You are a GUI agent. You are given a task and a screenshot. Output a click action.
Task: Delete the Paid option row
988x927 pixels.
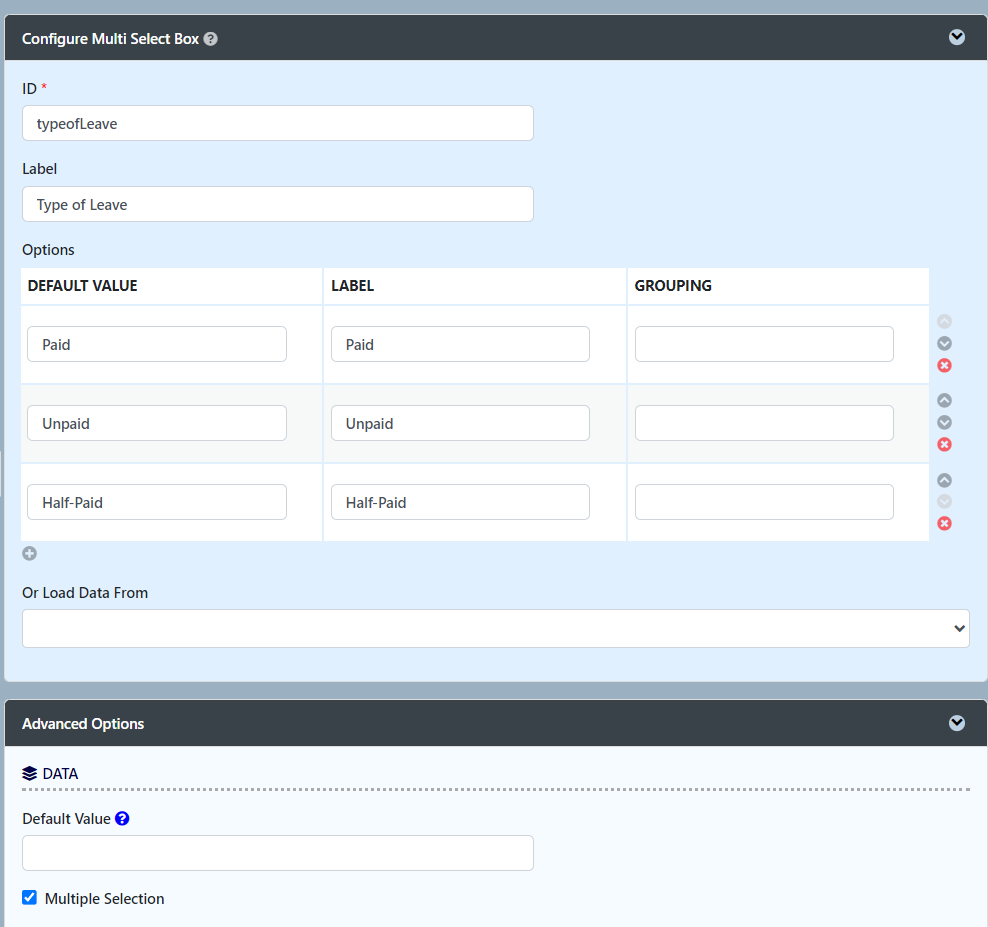click(944, 366)
